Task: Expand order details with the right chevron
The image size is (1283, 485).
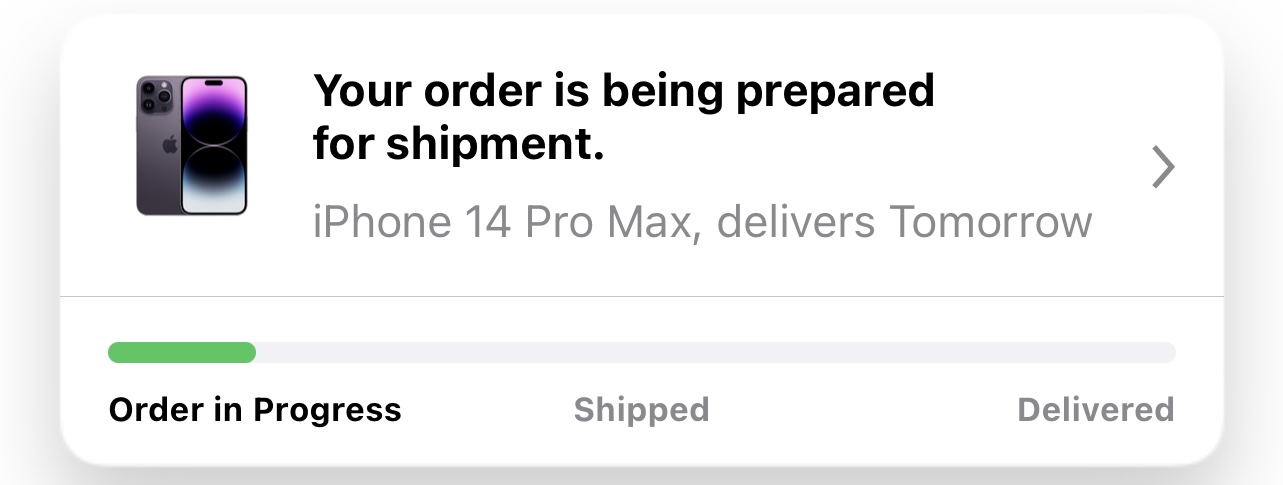Action: [x=1162, y=168]
